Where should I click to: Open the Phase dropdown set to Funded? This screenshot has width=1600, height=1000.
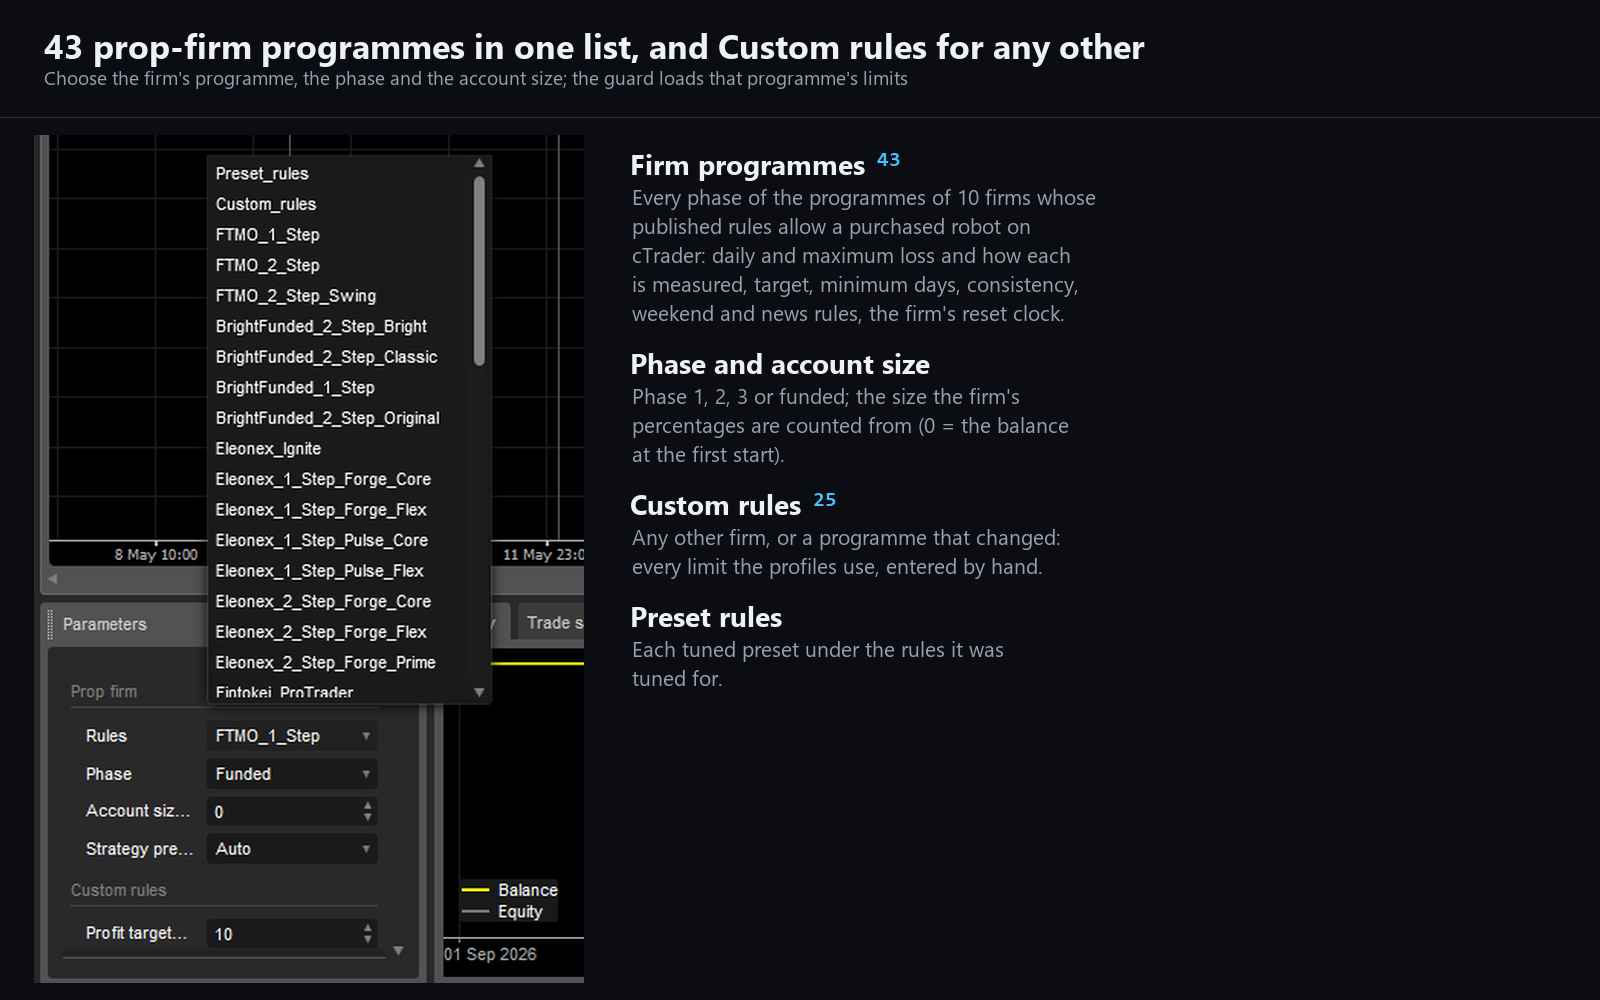coord(292,774)
